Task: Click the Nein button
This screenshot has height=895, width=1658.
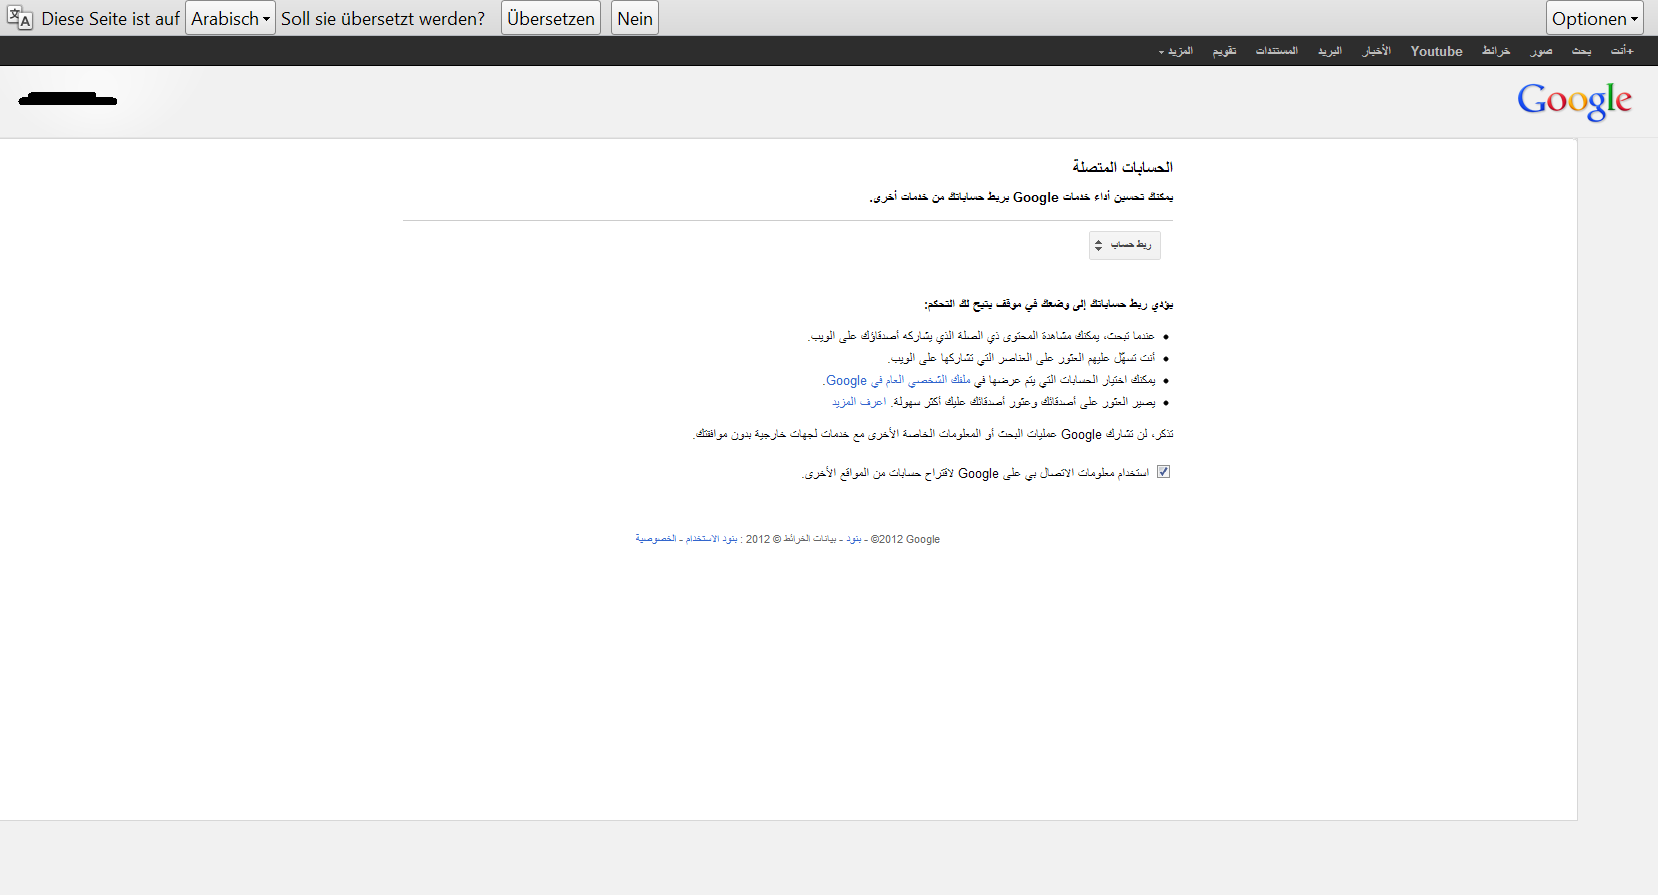Action: pyautogui.click(x=635, y=18)
